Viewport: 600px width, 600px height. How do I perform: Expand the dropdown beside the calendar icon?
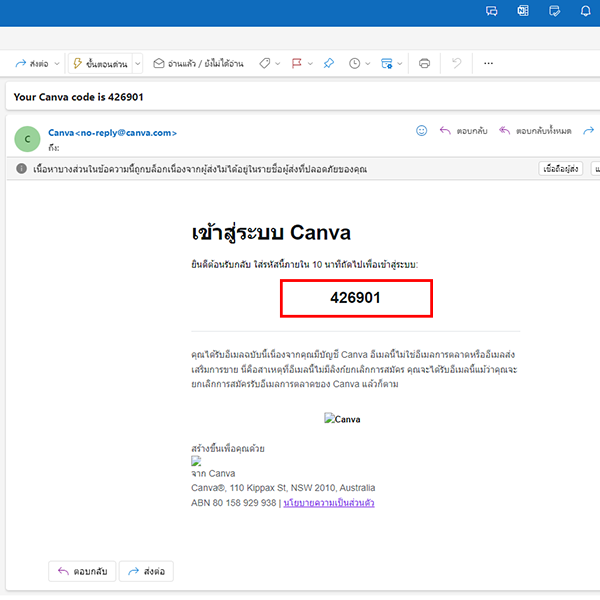(x=400, y=64)
